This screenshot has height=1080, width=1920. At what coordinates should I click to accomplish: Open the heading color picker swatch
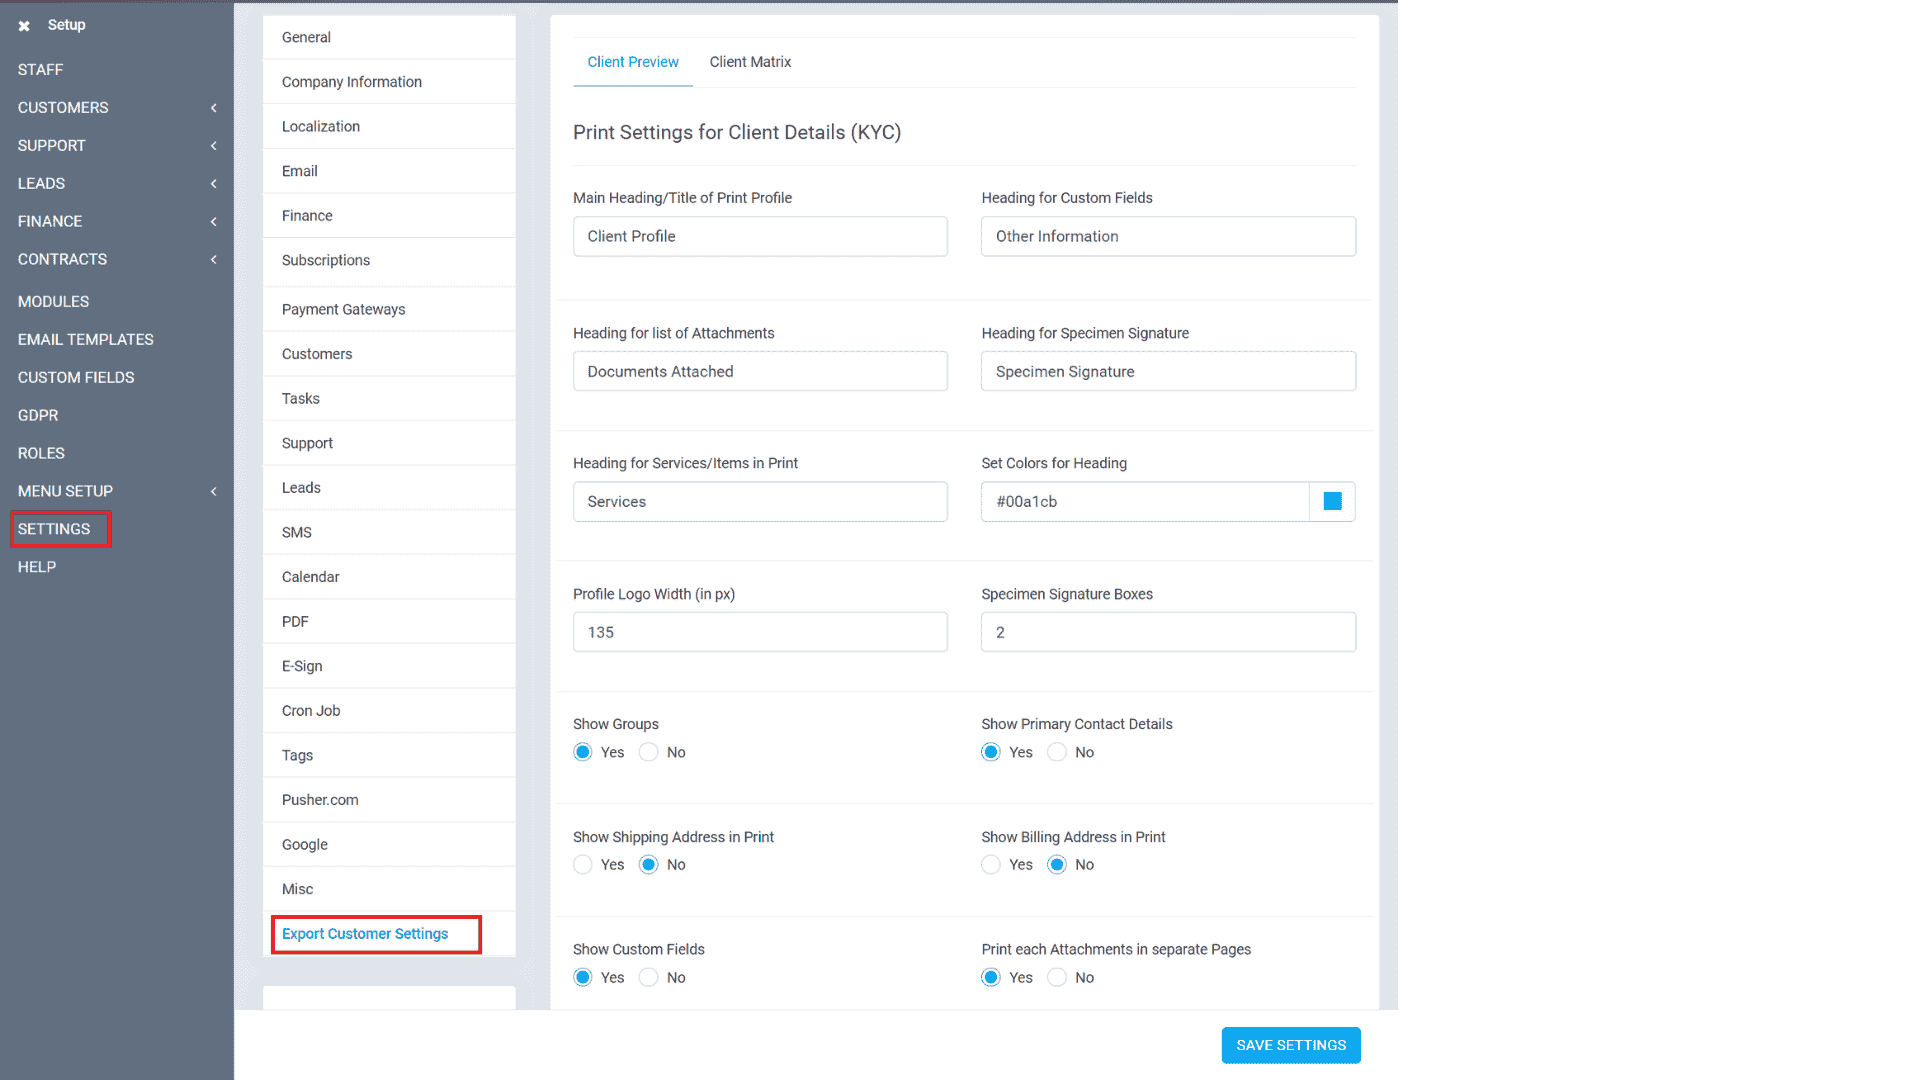pyautogui.click(x=1331, y=501)
